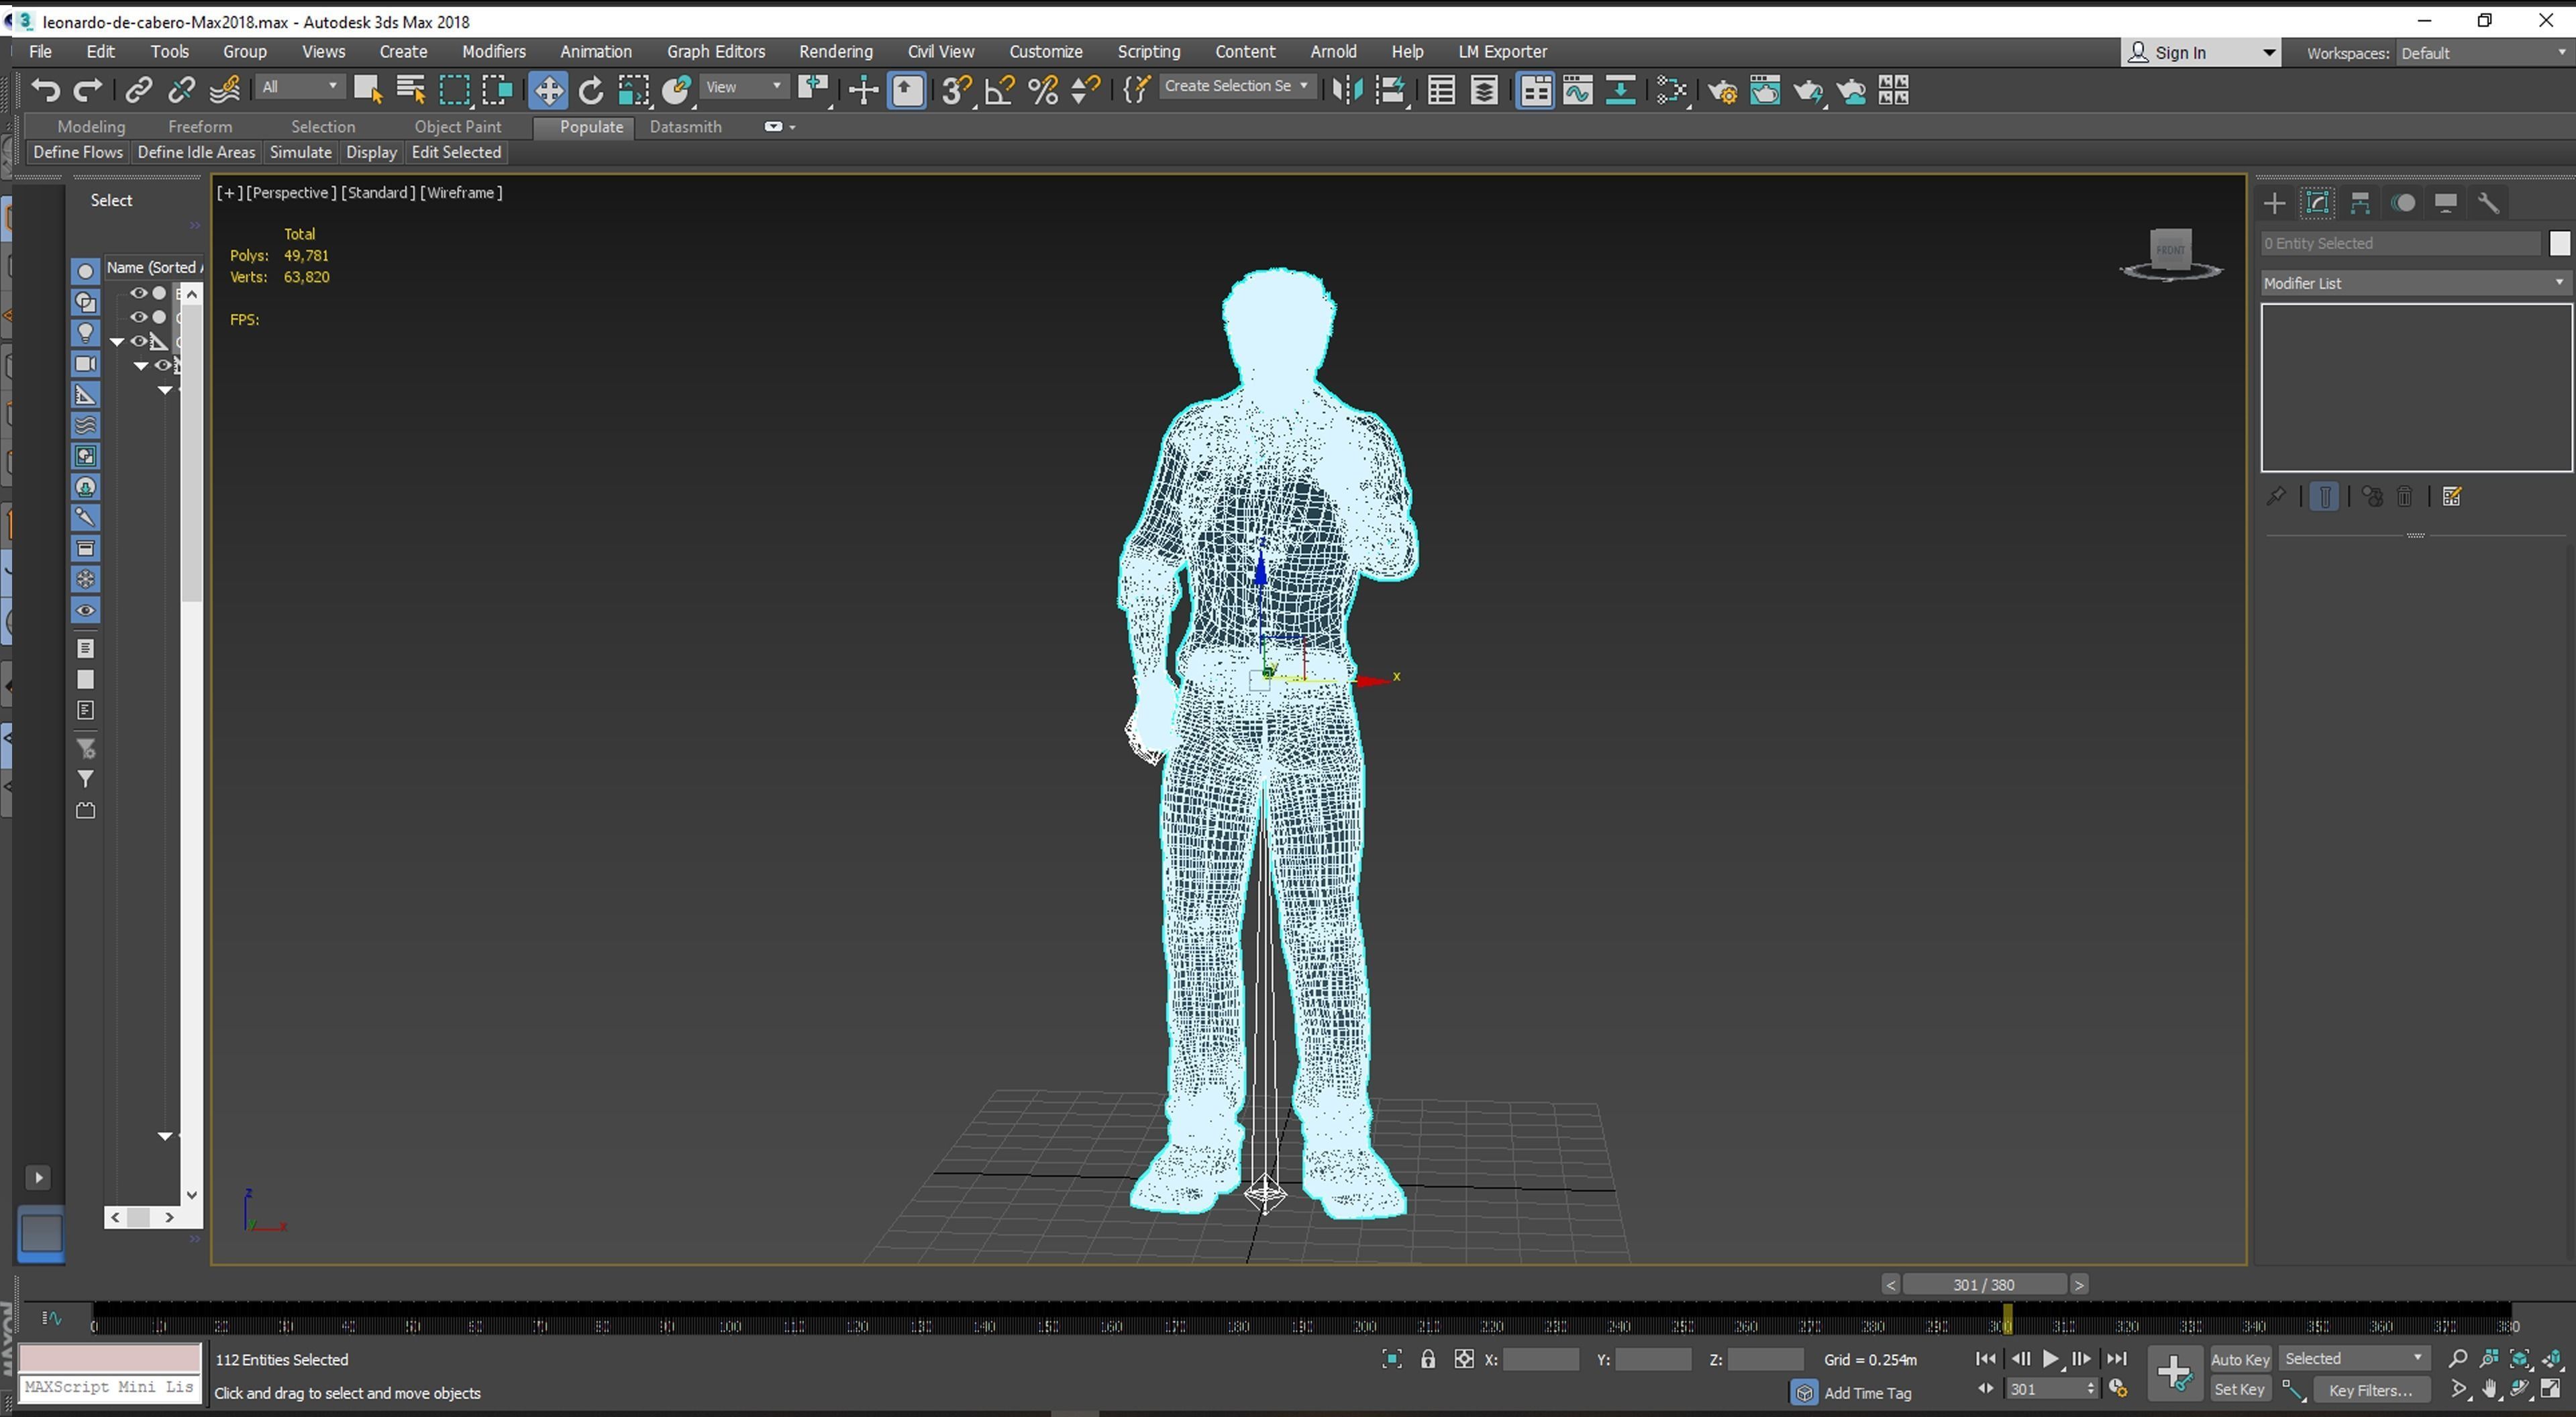This screenshot has height=1417, width=2576.
Task: Click the object color swatch in Modify panel
Action: [2559, 244]
